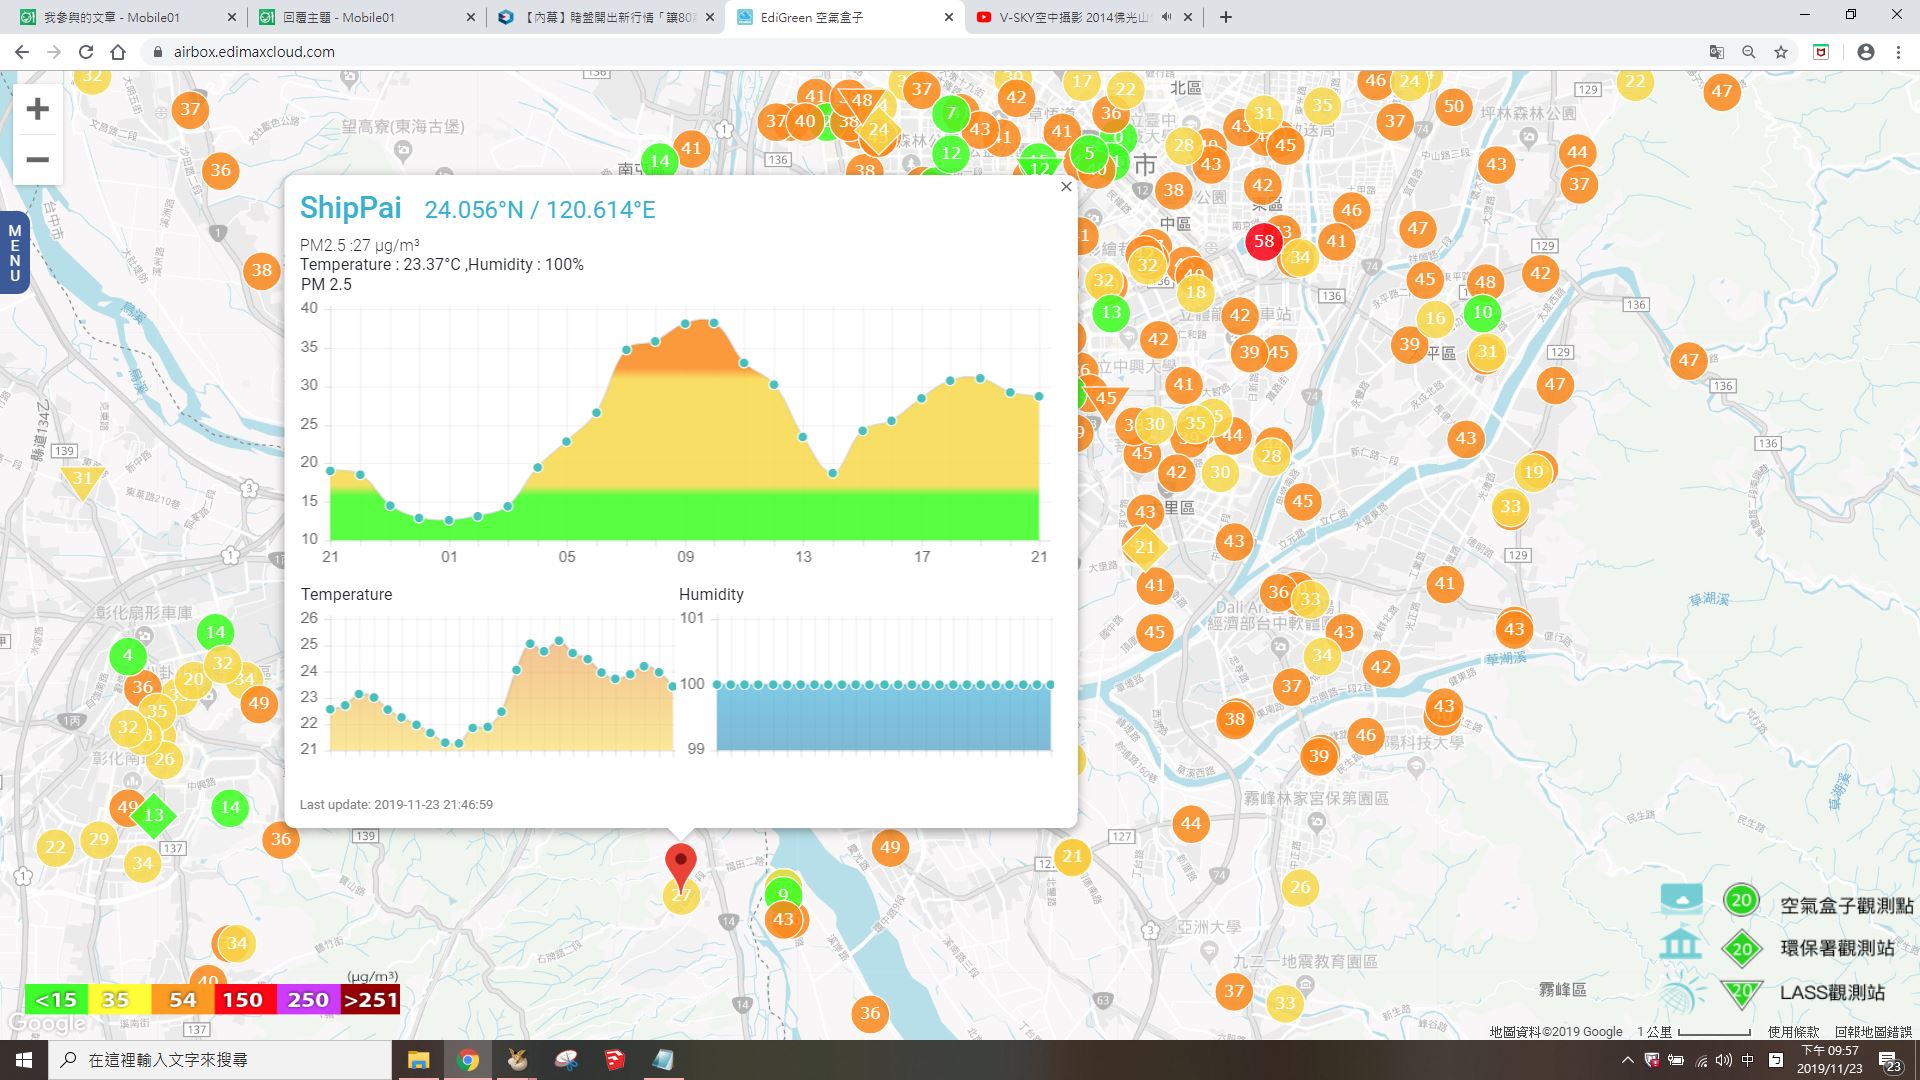The width and height of the screenshot is (1920, 1080).
Task: Click the green 13 diamond EPA marker
Action: (153, 815)
